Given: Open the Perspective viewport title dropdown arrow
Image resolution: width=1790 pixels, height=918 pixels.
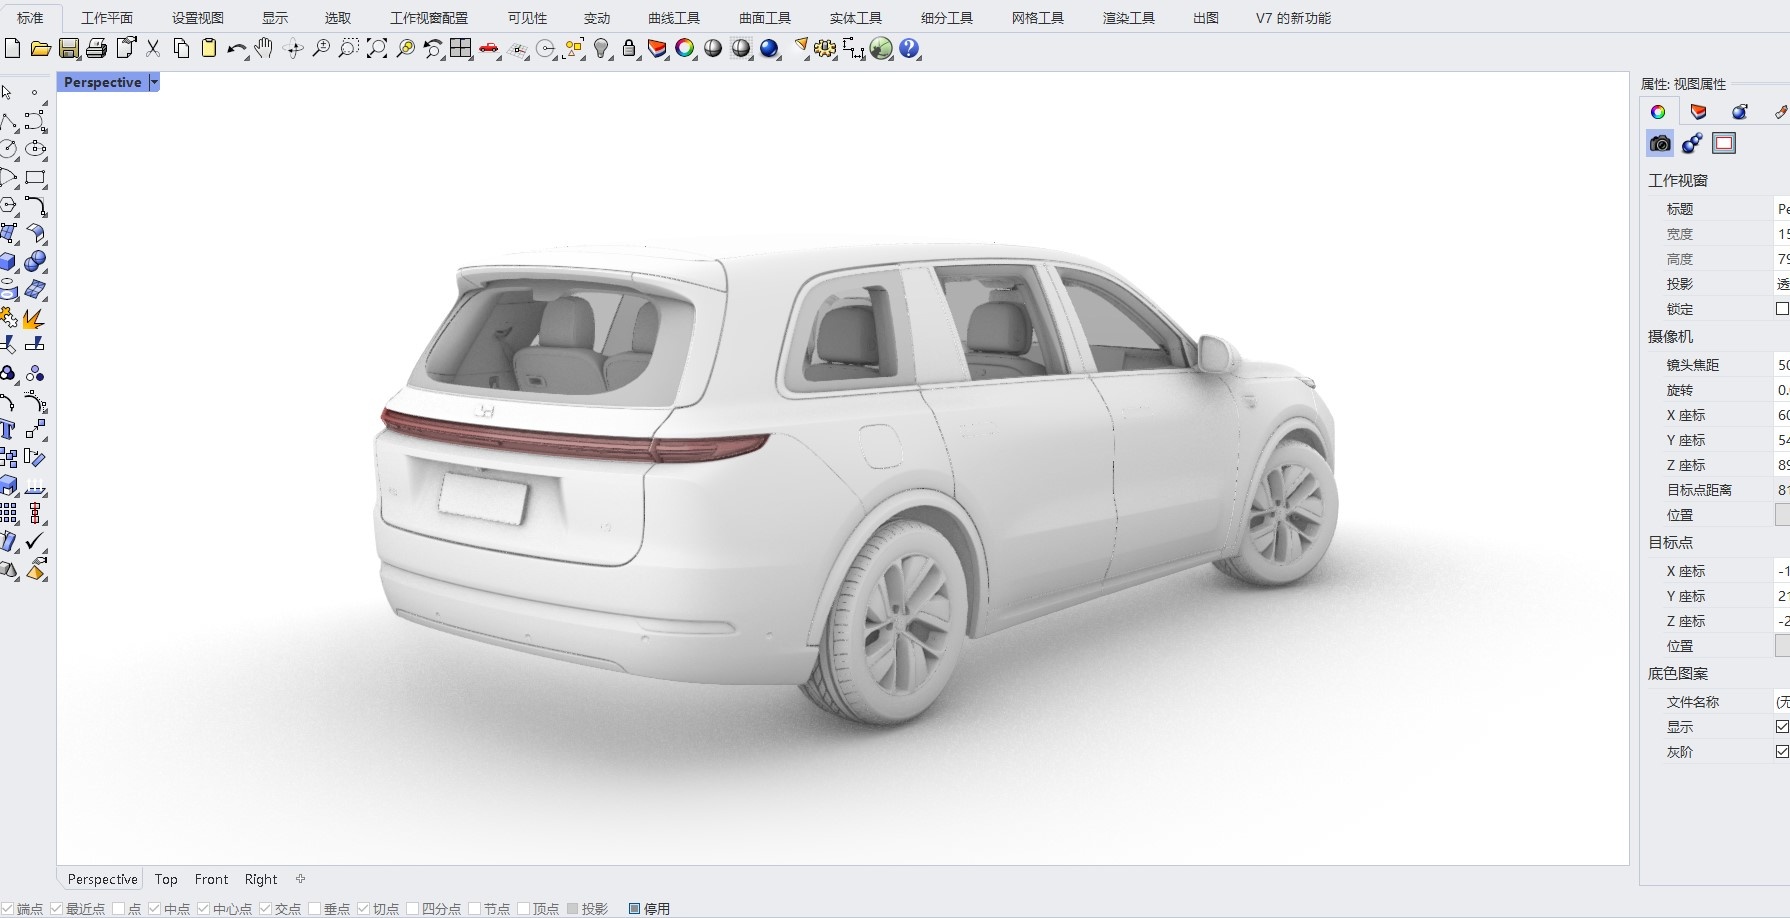Looking at the screenshot, I should pyautogui.click(x=154, y=82).
